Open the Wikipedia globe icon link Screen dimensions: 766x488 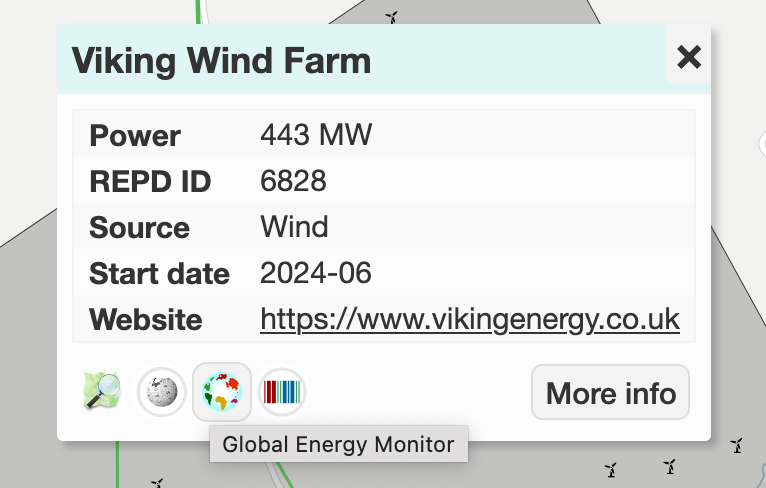click(161, 390)
